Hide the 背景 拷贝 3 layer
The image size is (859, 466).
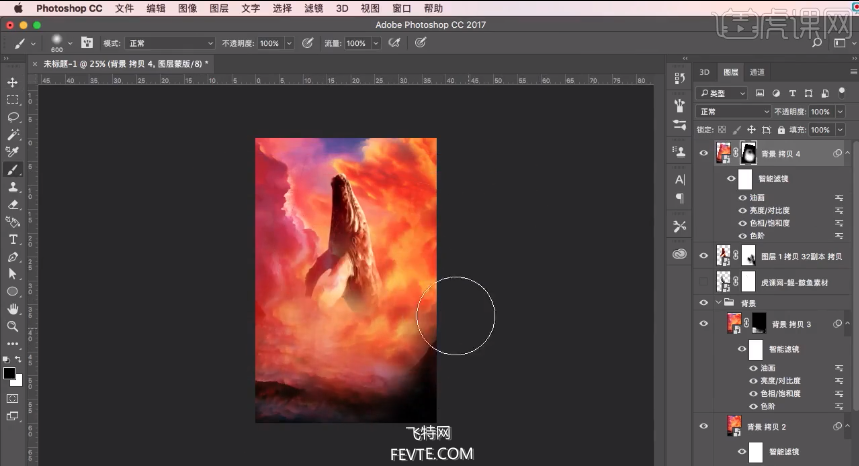pos(704,324)
